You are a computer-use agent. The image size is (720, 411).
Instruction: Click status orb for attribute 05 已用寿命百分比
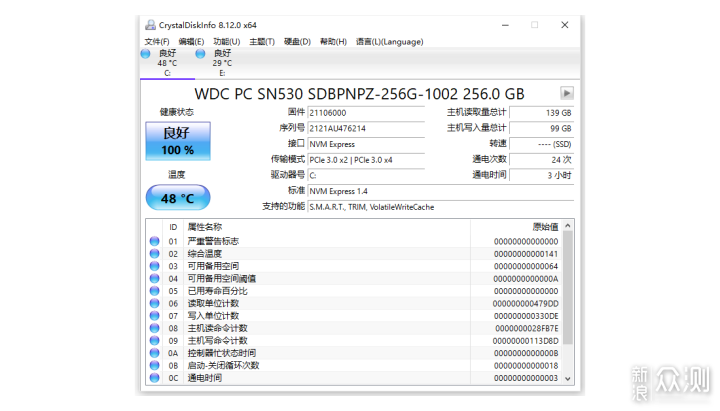click(155, 291)
